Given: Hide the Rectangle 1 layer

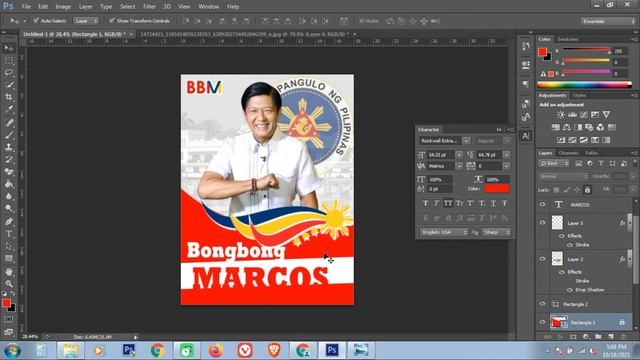Looking at the screenshot, I should [542, 322].
